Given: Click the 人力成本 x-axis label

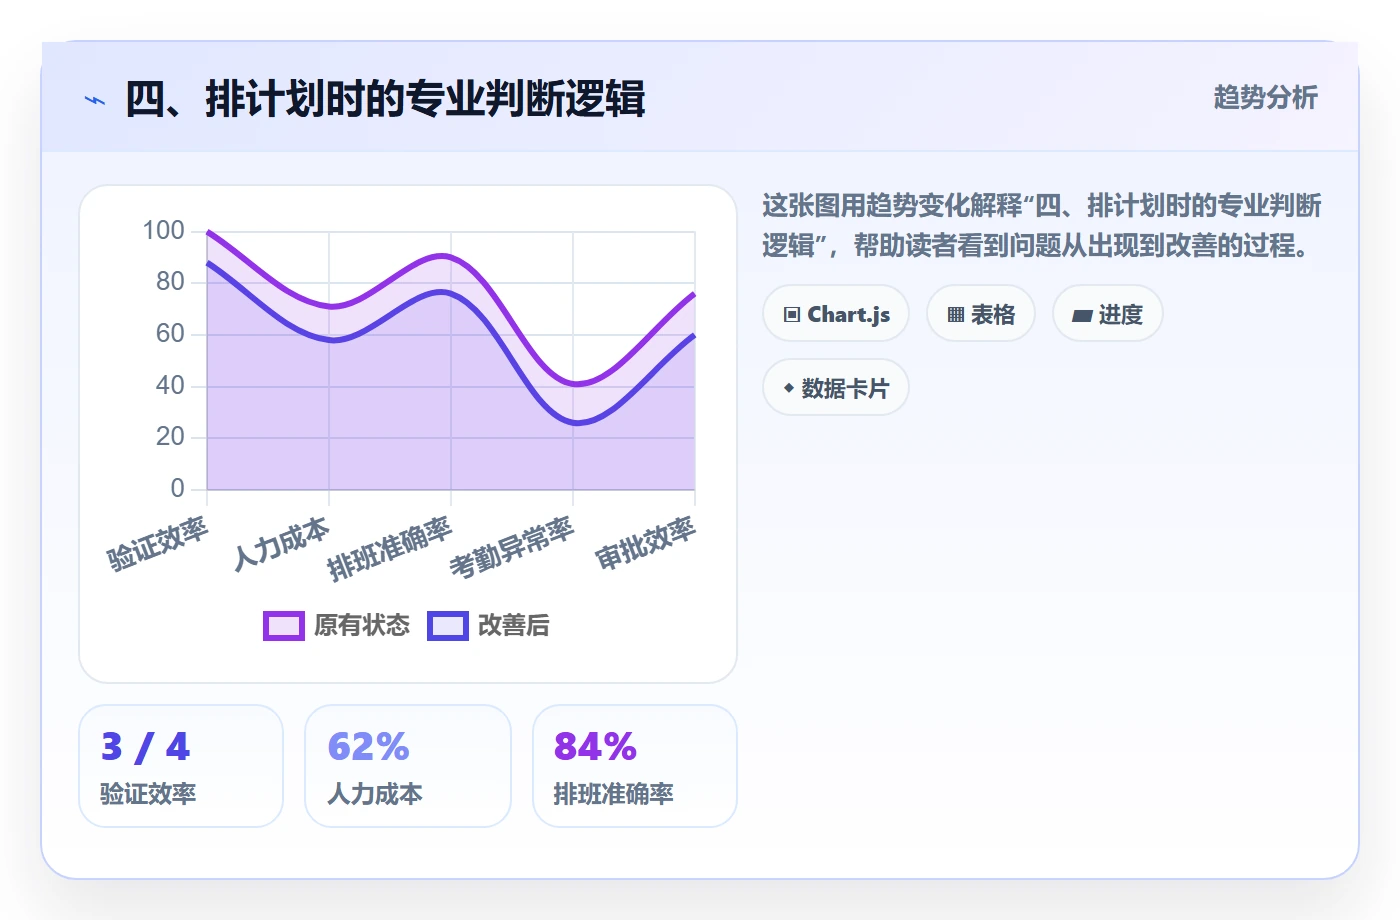Looking at the screenshot, I should tap(281, 543).
